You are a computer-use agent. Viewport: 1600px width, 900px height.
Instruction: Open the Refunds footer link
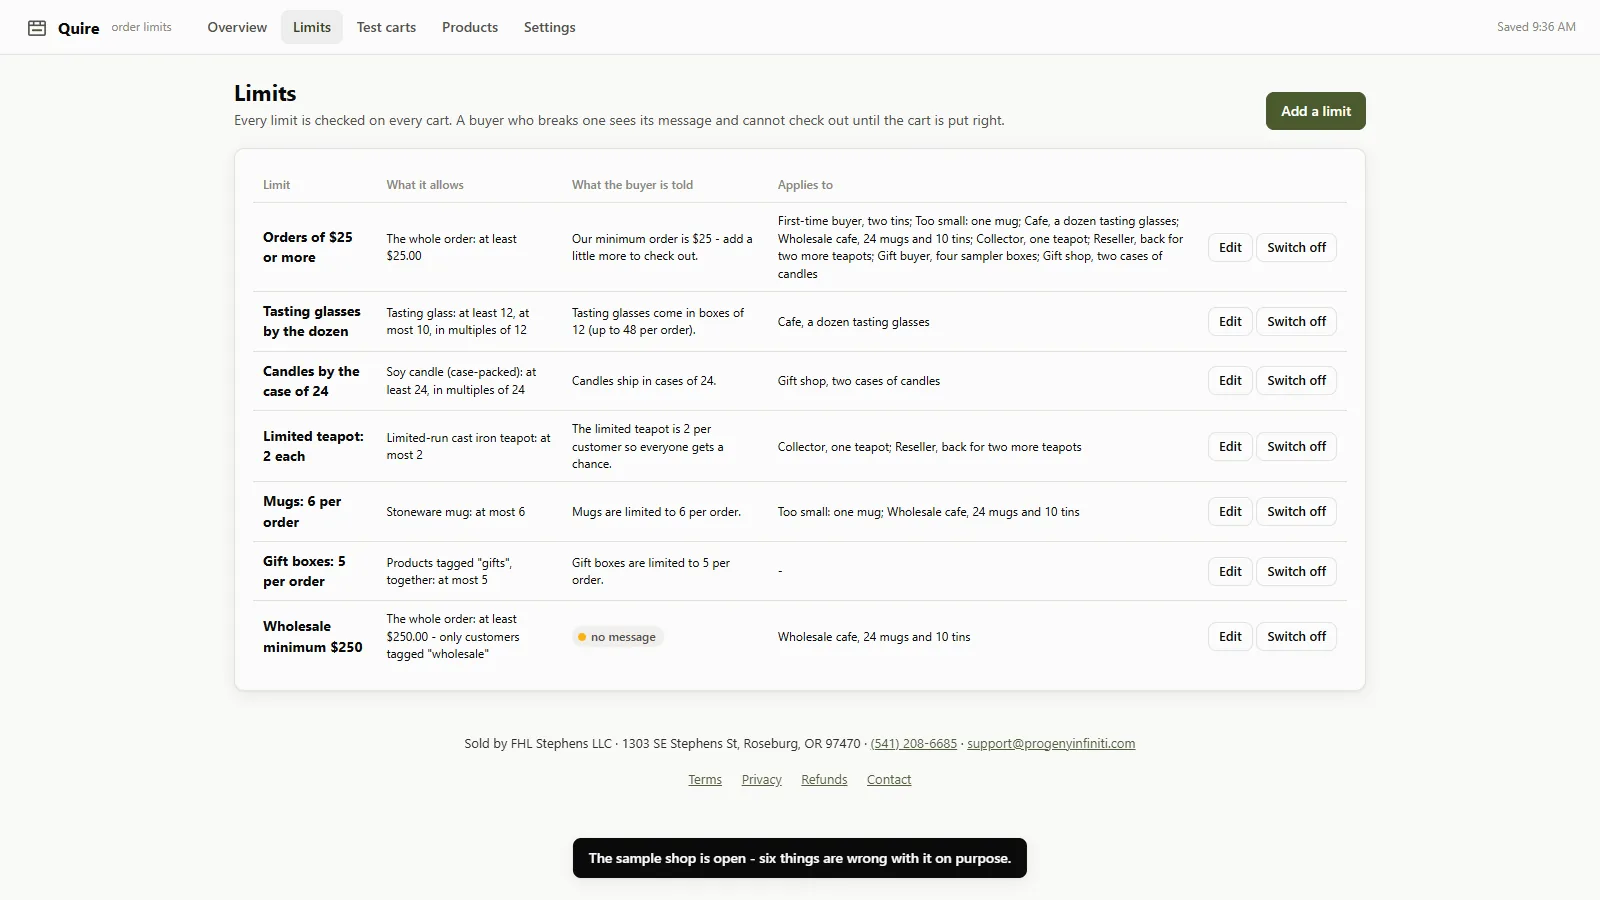click(824, 779)
